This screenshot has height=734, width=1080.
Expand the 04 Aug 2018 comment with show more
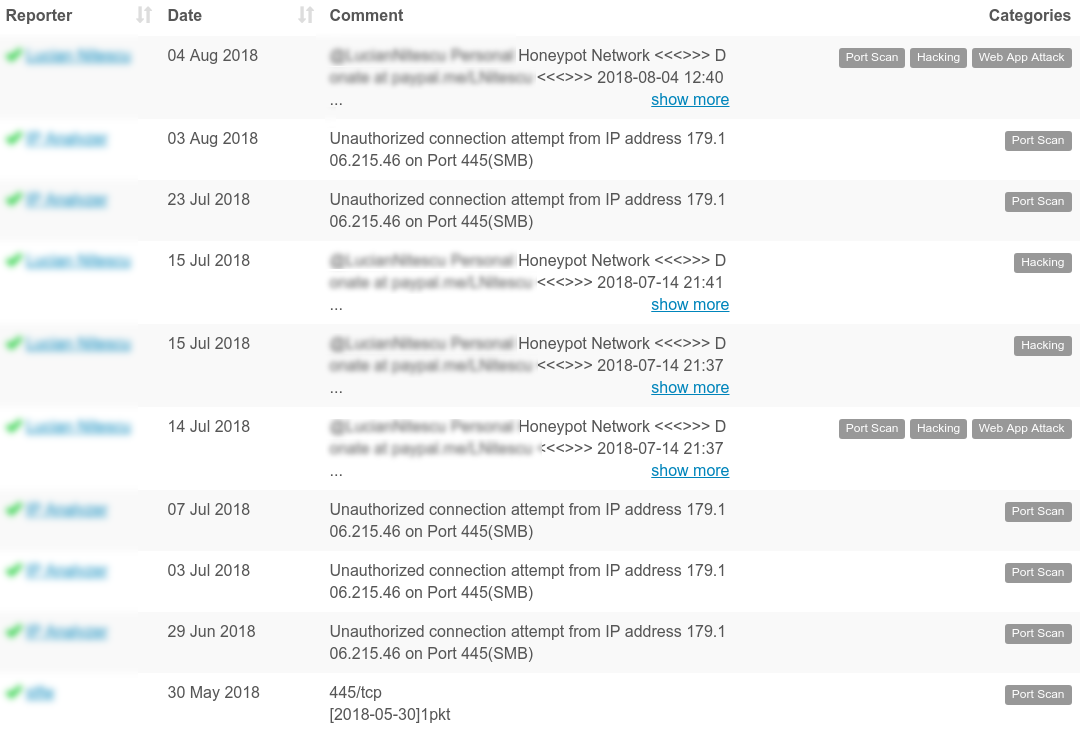(690, 100)
